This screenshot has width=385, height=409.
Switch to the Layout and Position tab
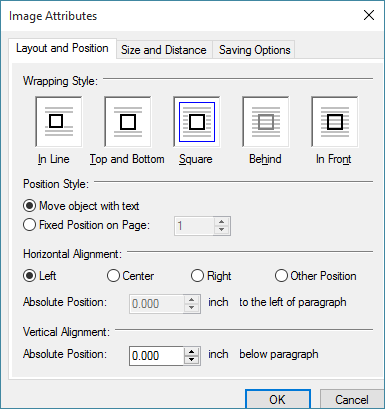tap(62, 49)
